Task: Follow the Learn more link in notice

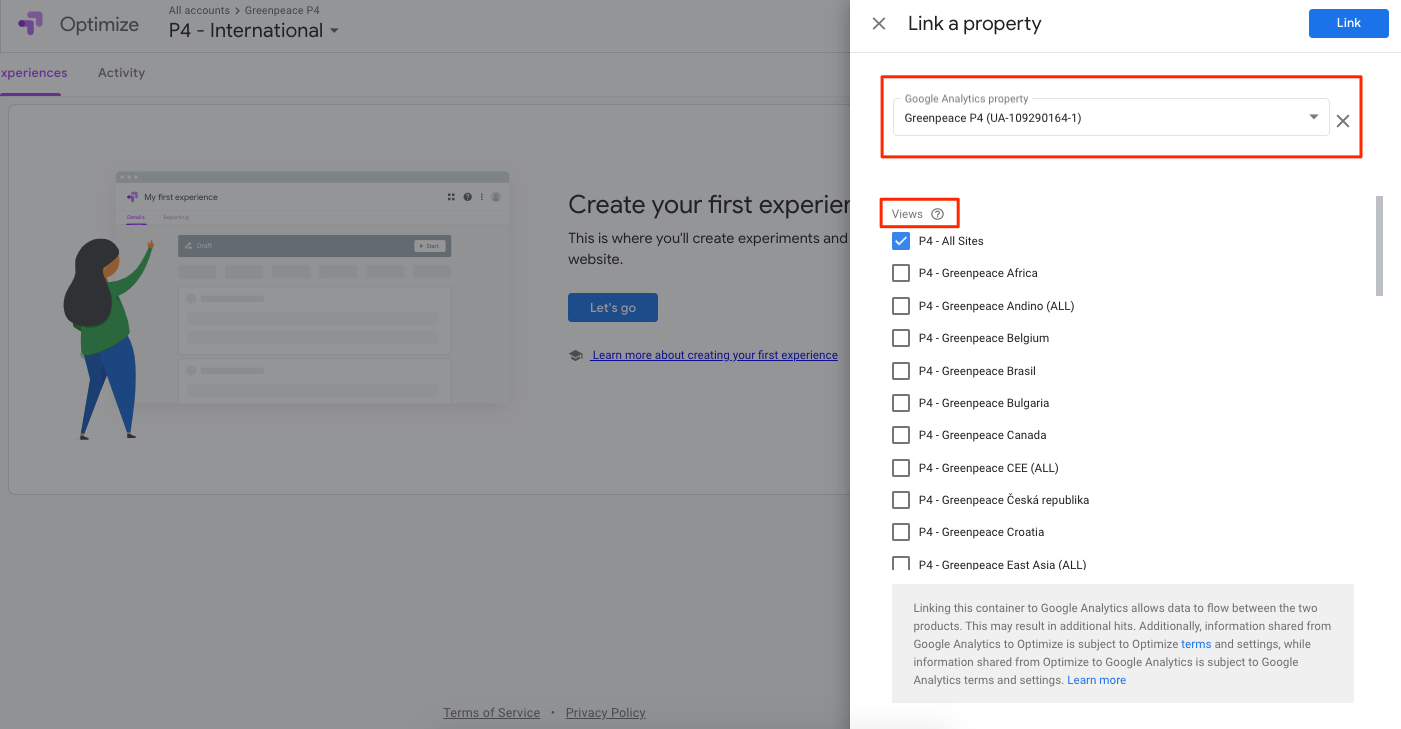Action: coord(1096,680)
